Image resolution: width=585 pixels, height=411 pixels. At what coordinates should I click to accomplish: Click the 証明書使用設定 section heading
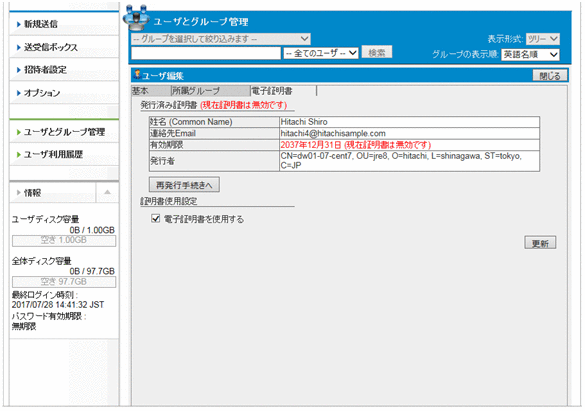tap(169, 201)
